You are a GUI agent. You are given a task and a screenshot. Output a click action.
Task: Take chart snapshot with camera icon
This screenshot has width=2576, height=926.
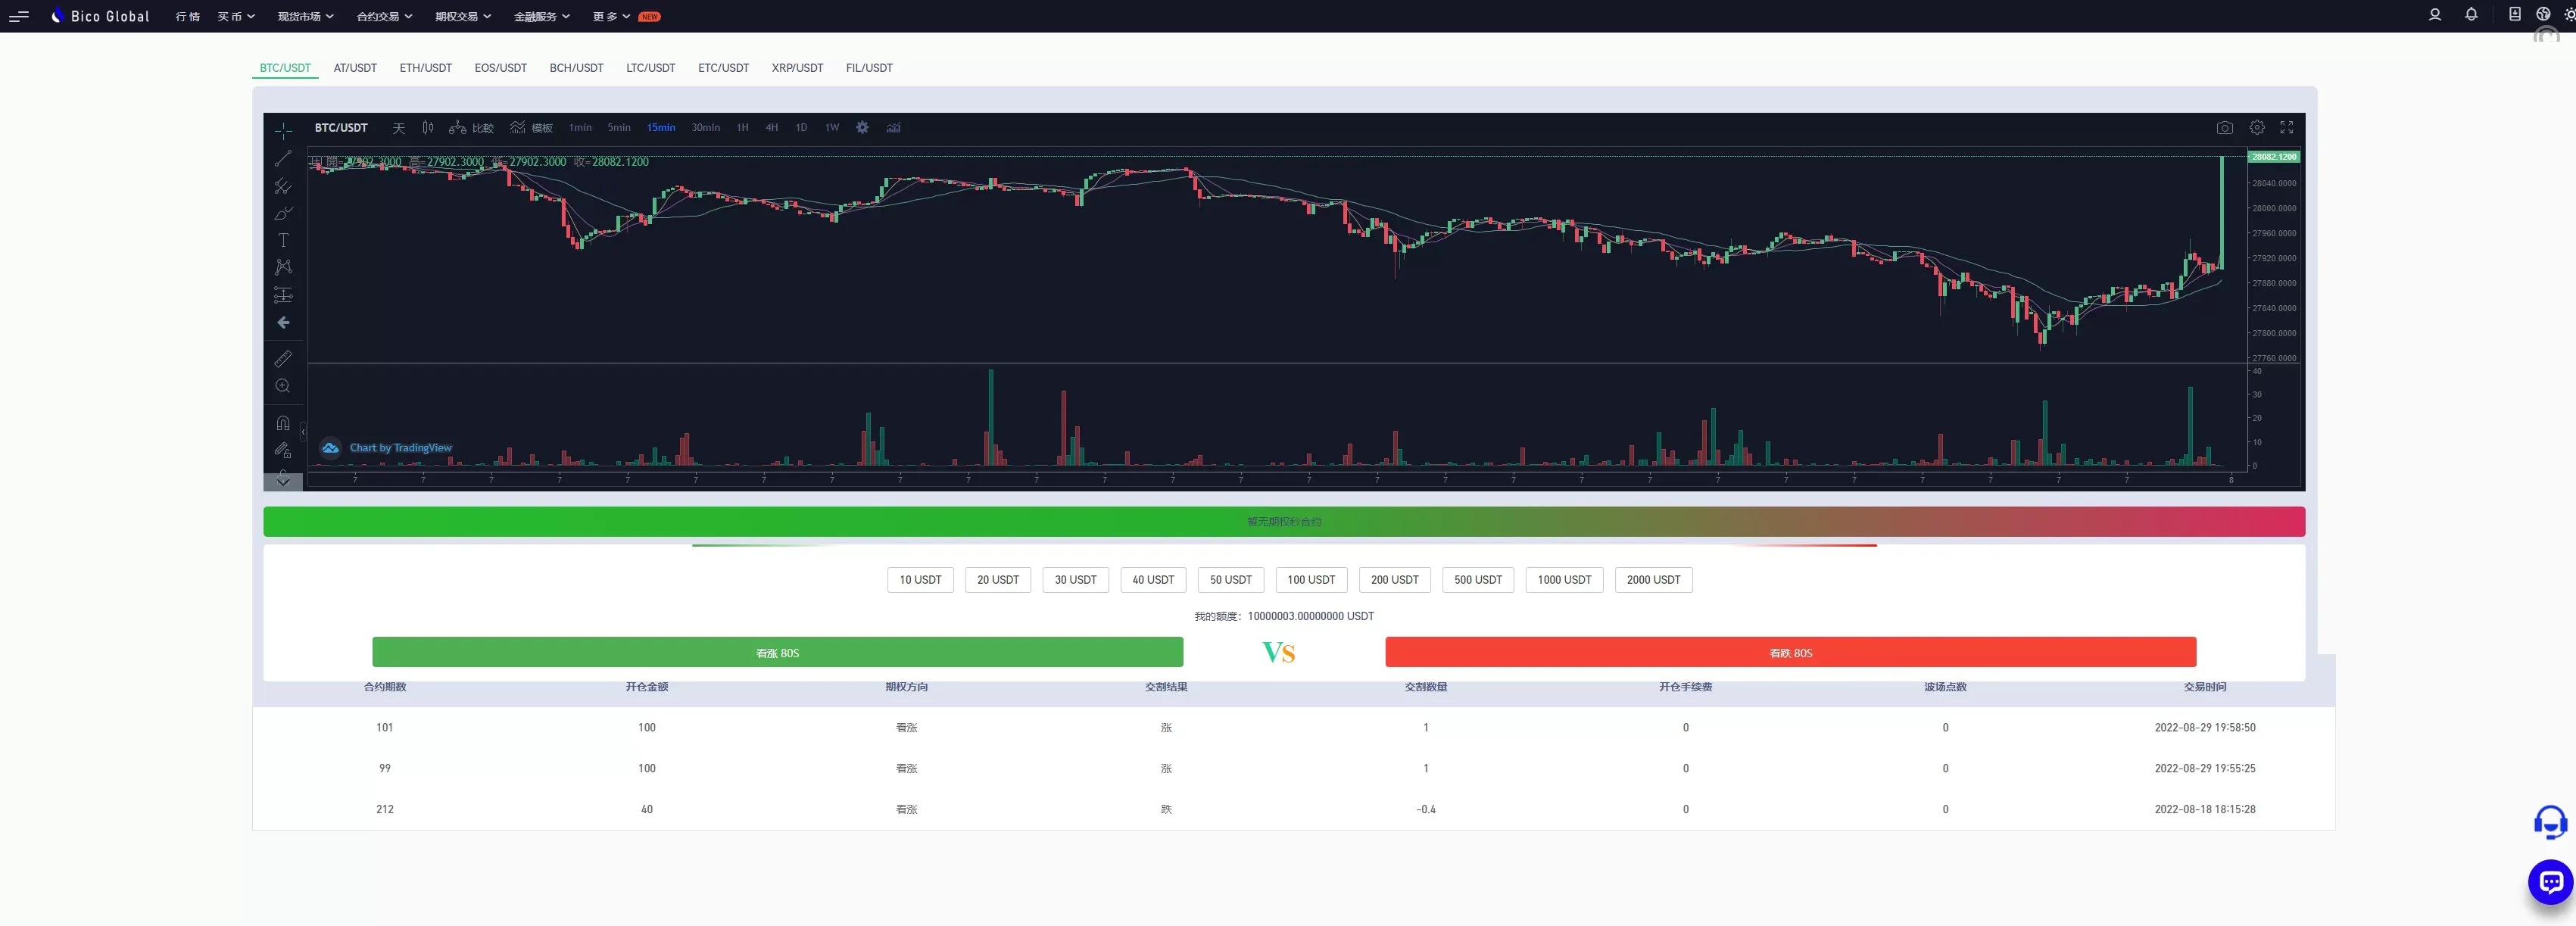click(x=2224, y=128)
